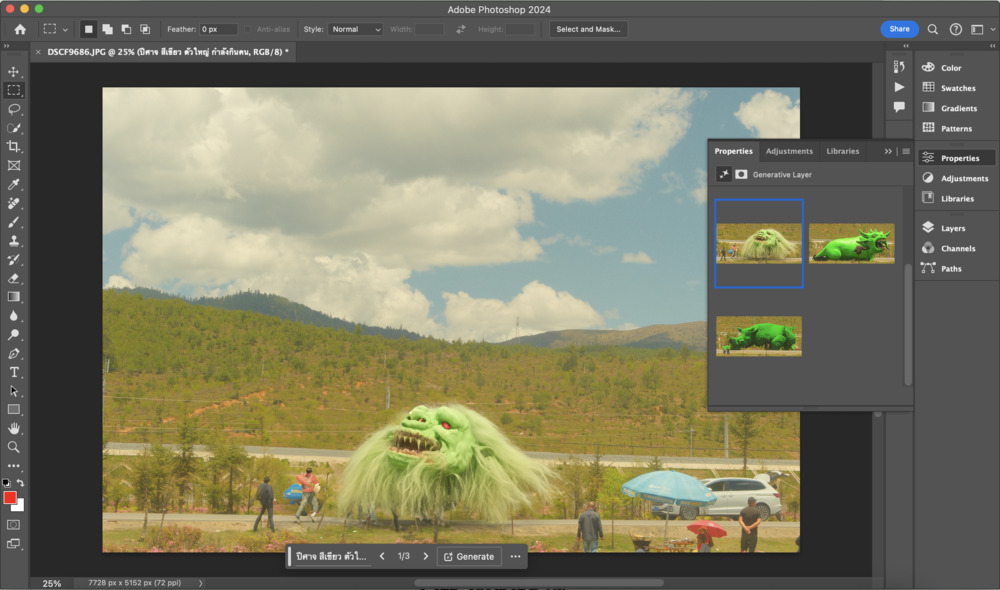Image resolution: width=1000 pixels, height=590 pixels.
Task: Enable Add to selection mode
Action: point(107,30)
